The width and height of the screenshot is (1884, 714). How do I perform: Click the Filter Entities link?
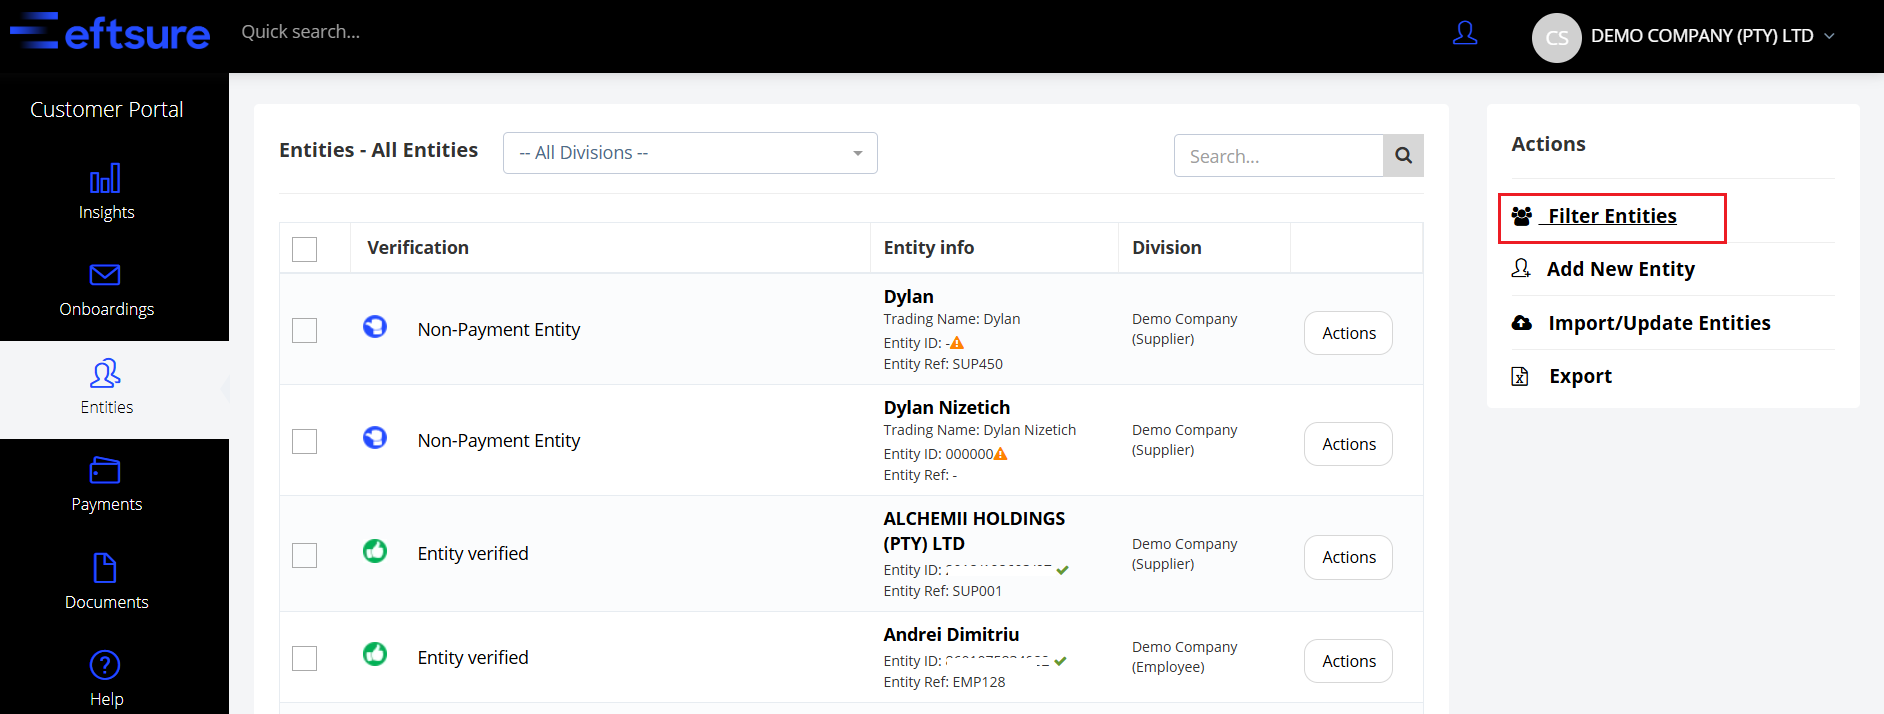[1611, 217]
